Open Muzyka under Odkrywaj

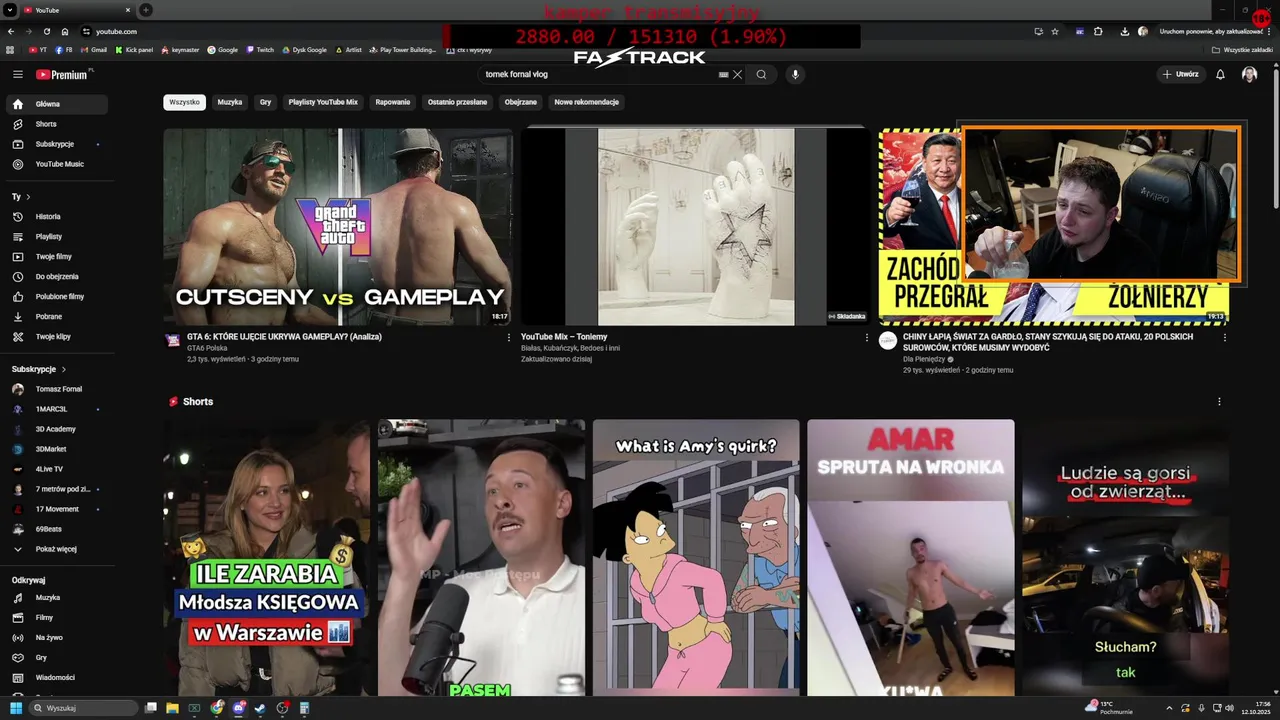pos(56,597)
